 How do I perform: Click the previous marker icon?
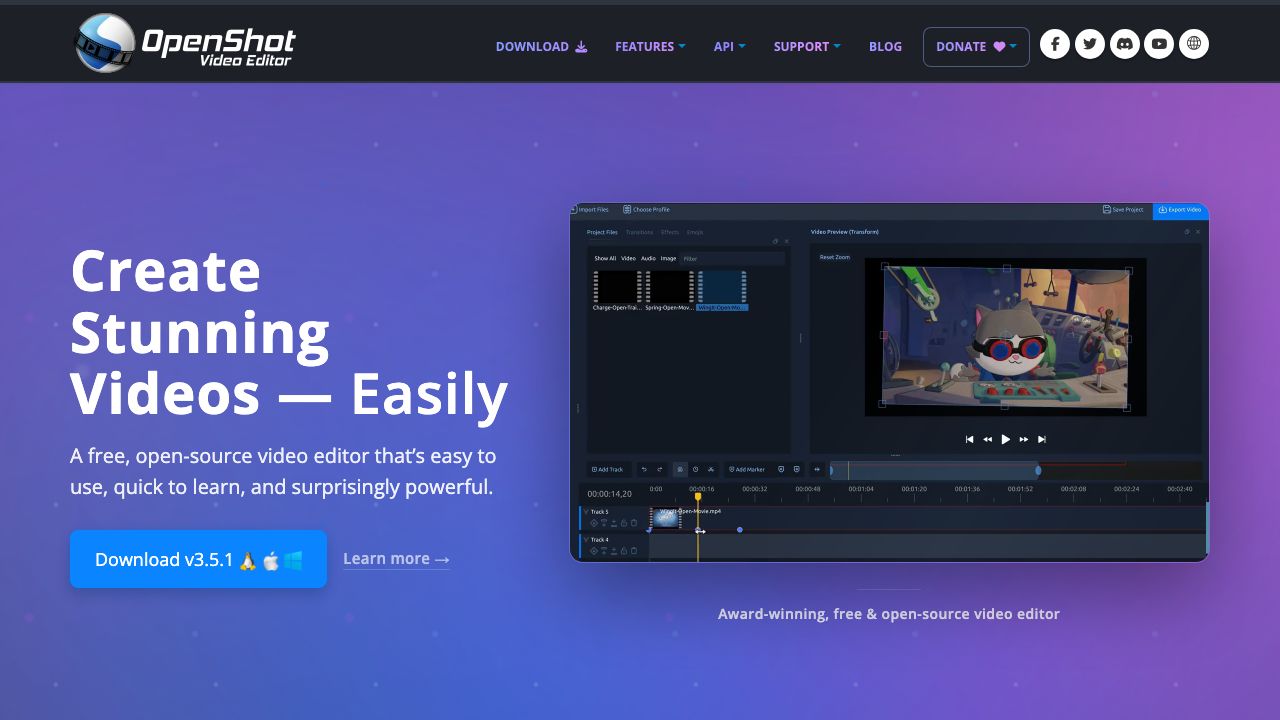coord(781,469)
